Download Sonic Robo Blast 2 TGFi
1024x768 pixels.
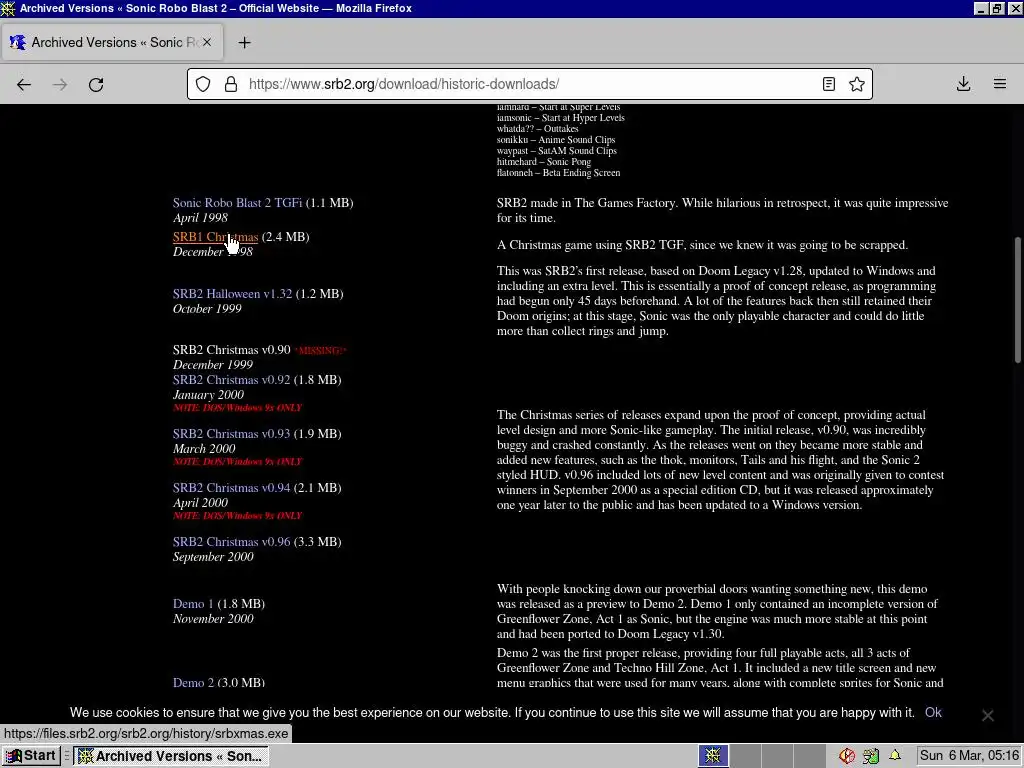[x=237, y=203]
